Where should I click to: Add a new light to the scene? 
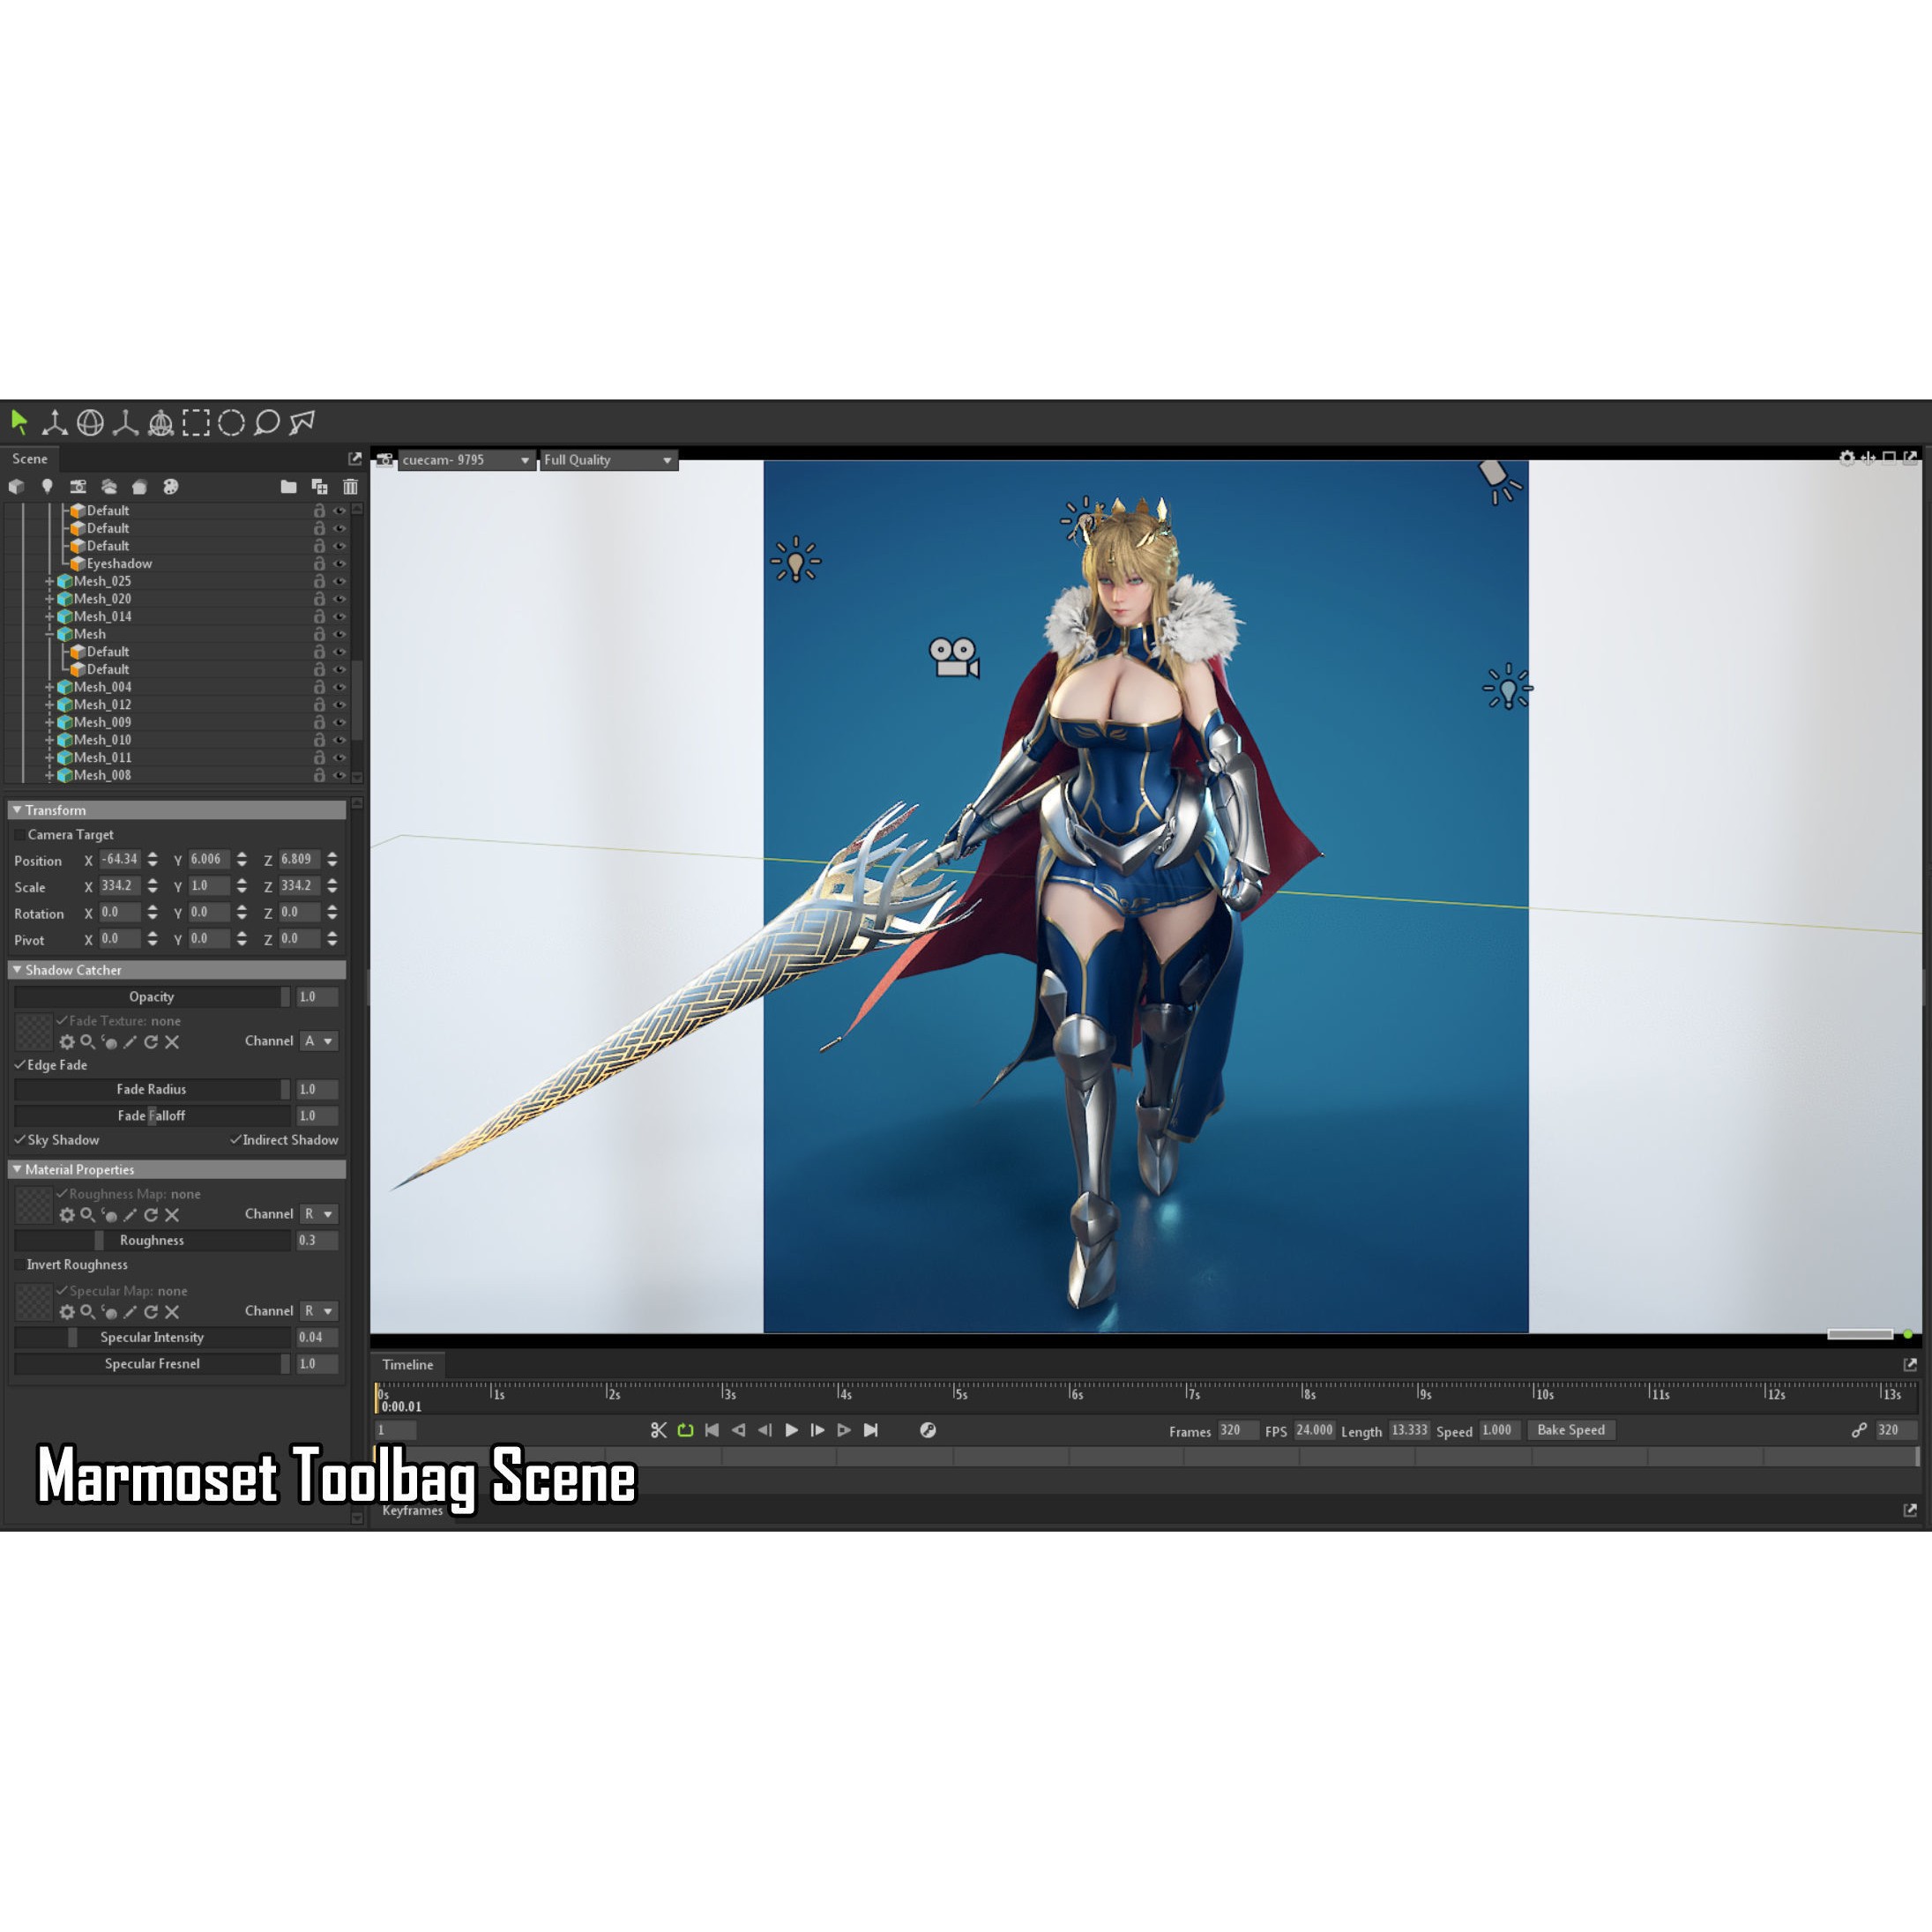tap(48, 487)
